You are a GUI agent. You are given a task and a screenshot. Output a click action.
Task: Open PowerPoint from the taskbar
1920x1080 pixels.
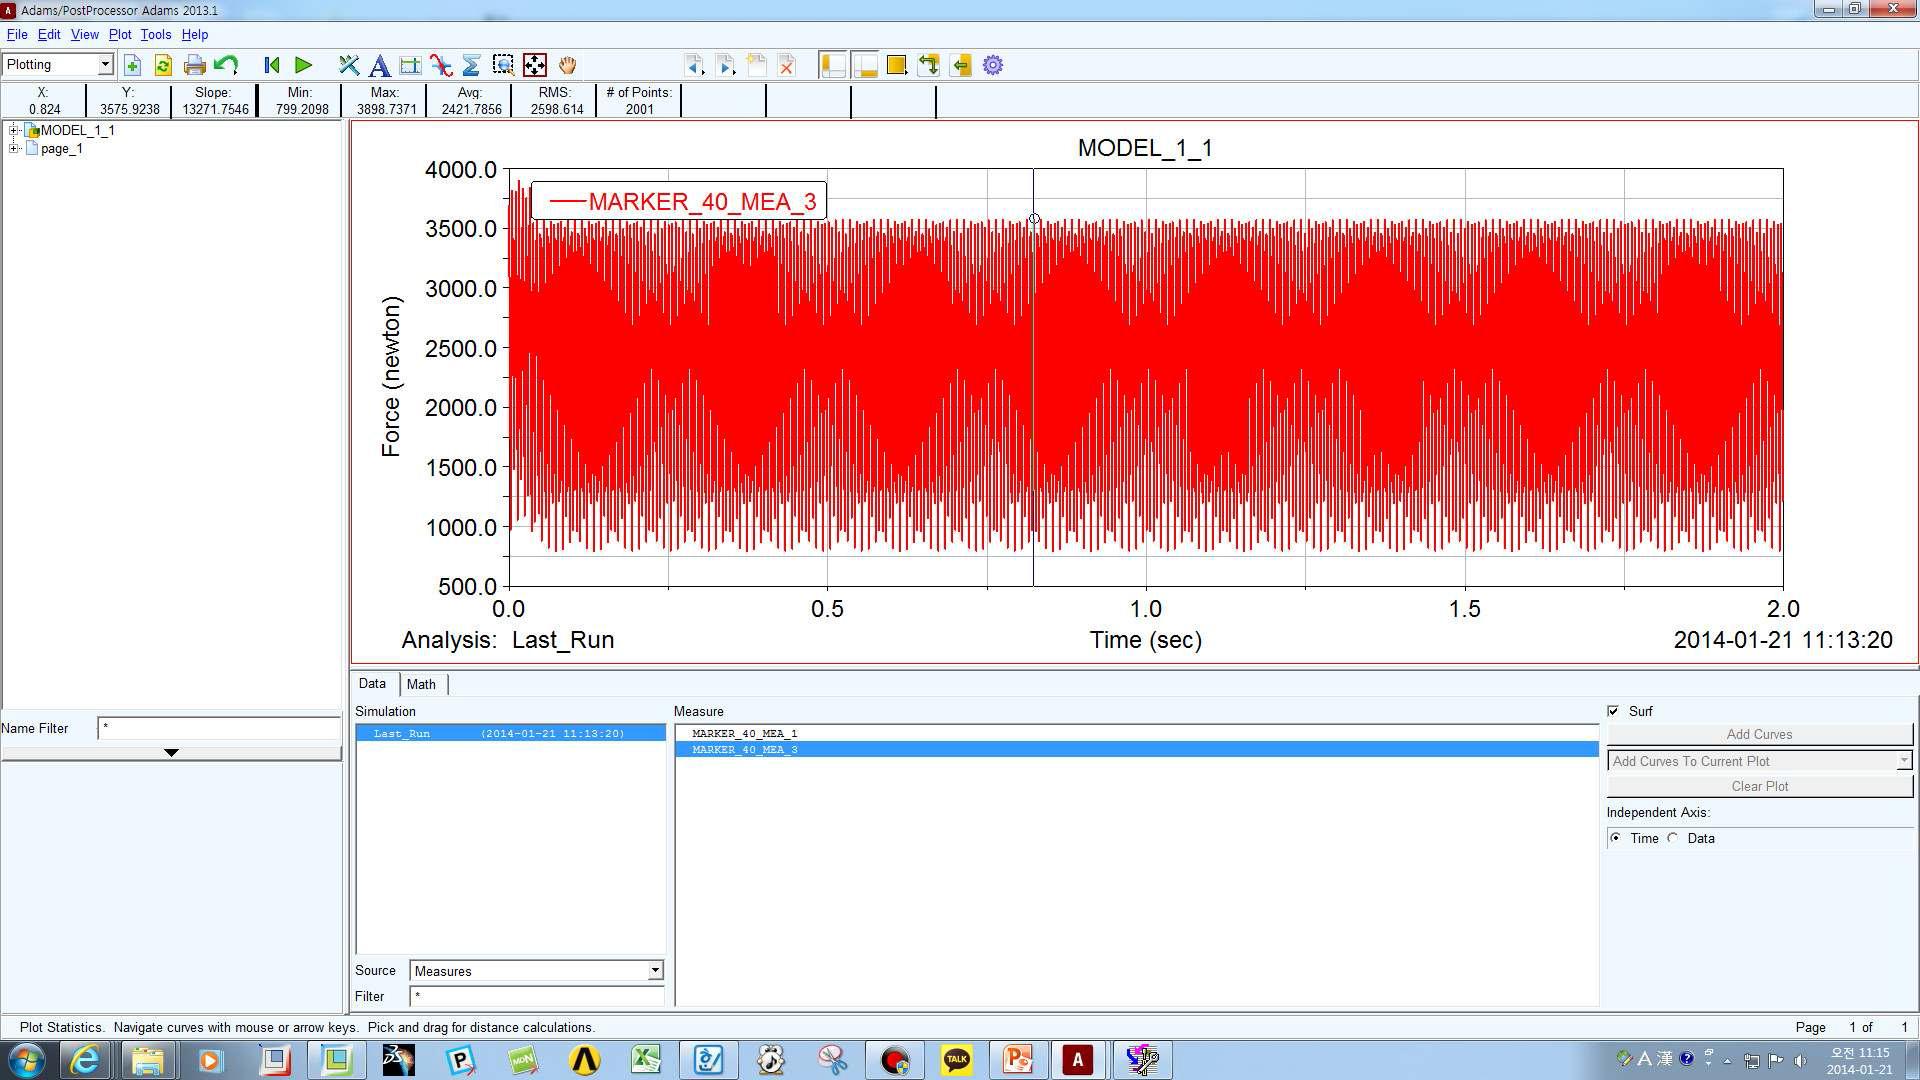(x=1018, y=1060)
